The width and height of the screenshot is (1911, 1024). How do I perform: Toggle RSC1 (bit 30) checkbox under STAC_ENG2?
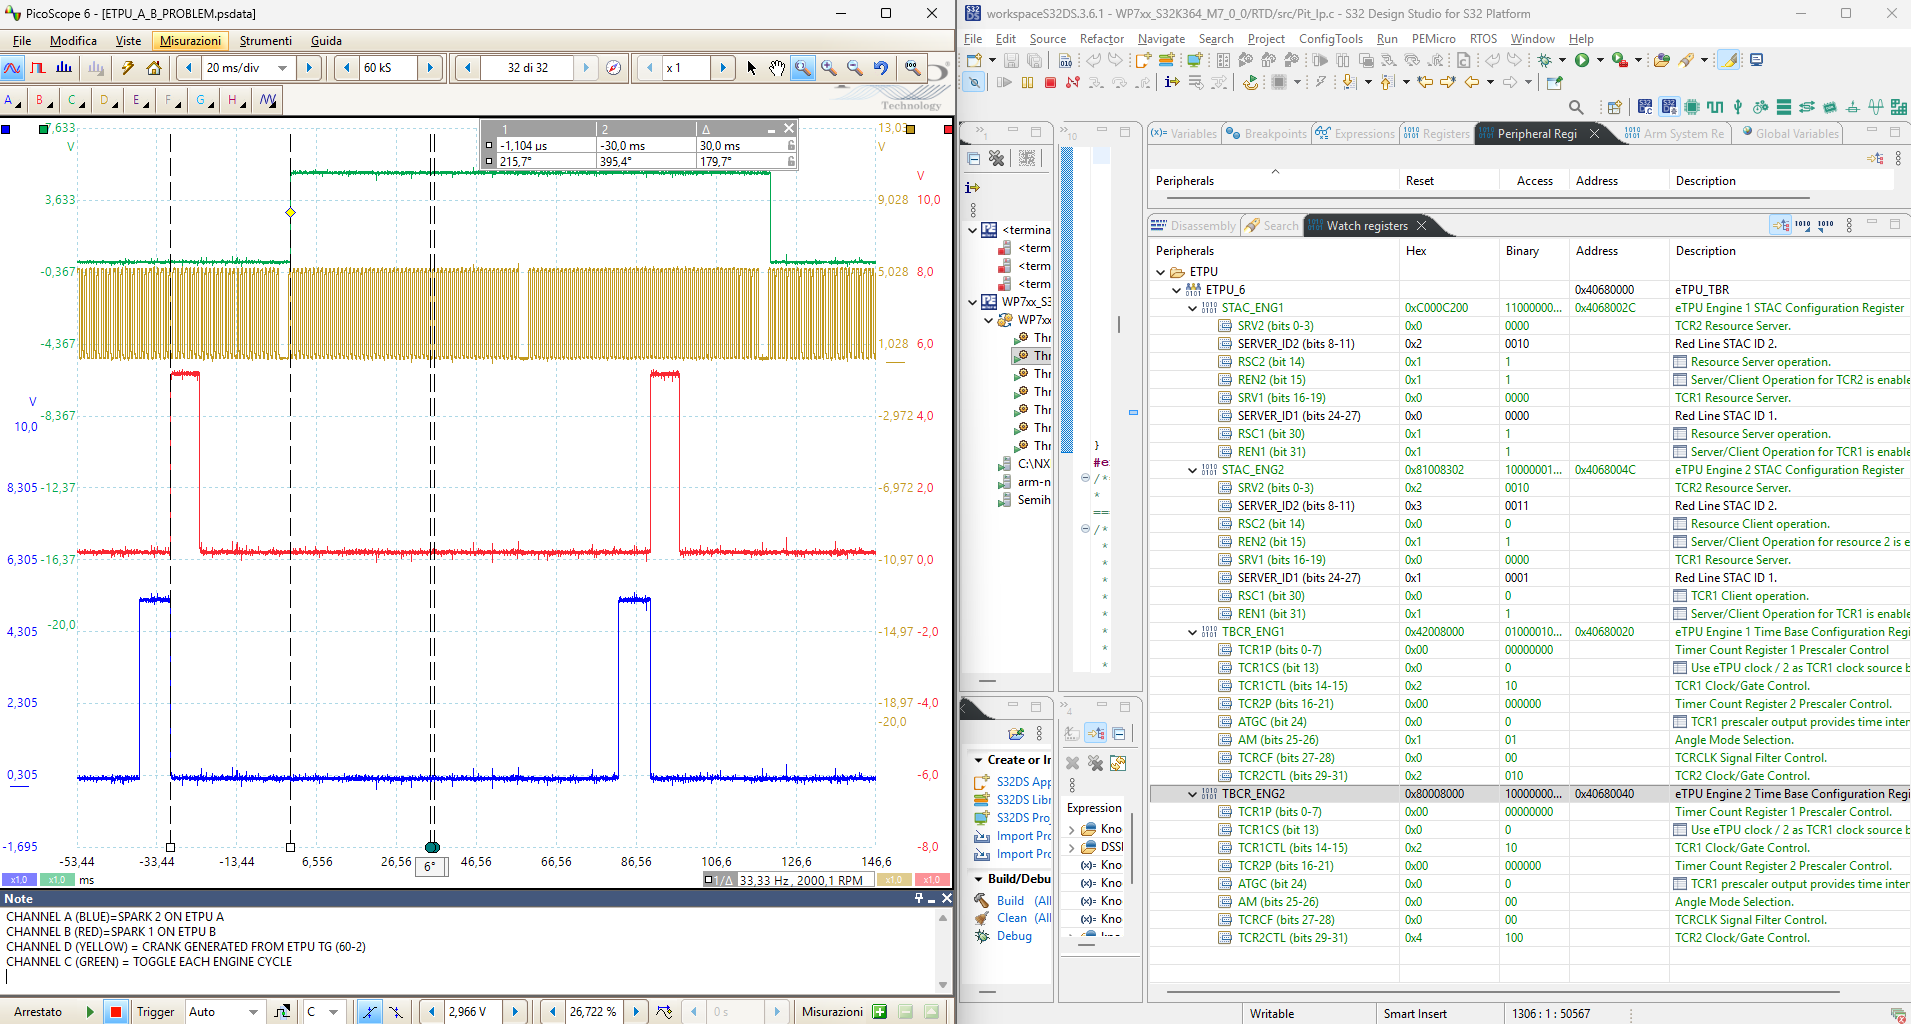point(1681,596)
